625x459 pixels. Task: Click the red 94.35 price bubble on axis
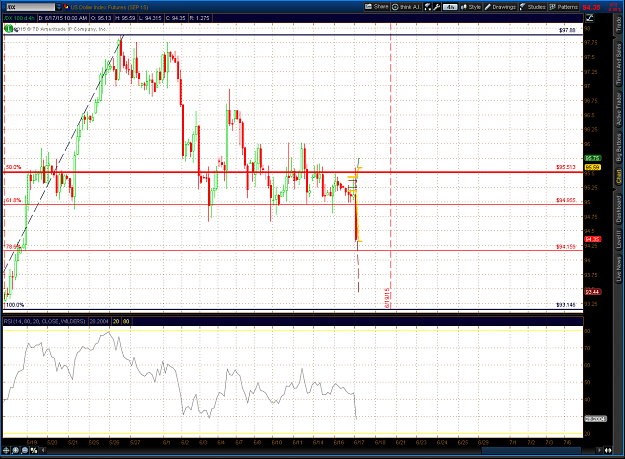pos(593,239)
